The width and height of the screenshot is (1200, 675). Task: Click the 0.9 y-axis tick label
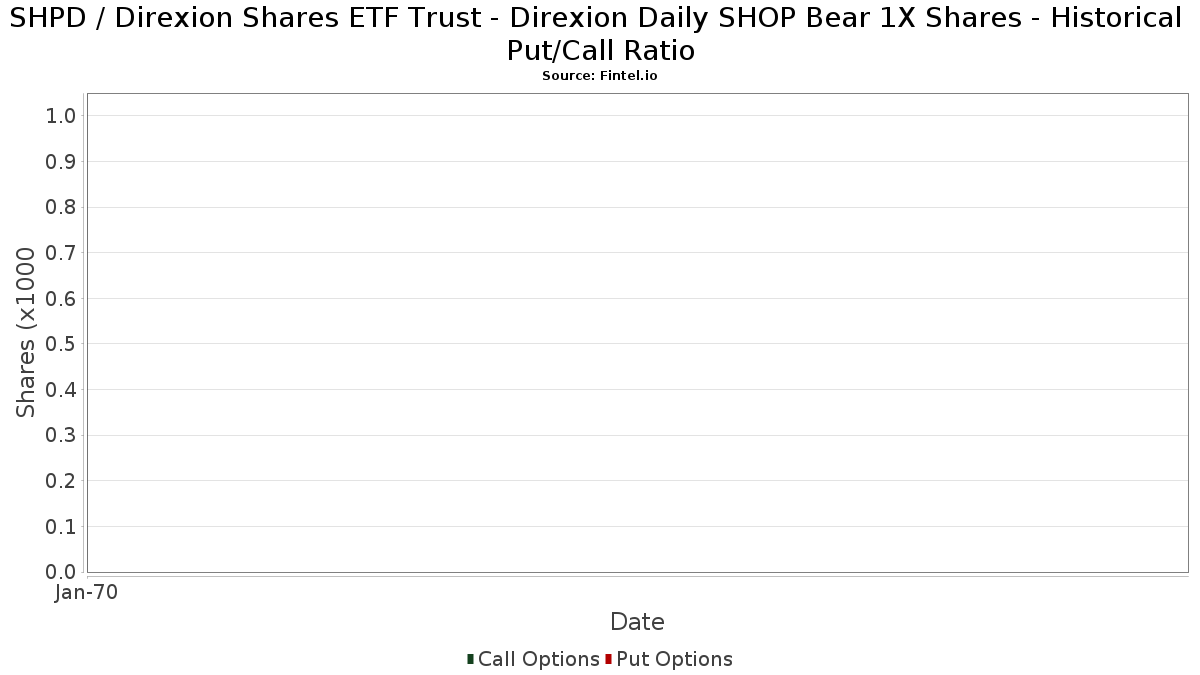(61, 162)
